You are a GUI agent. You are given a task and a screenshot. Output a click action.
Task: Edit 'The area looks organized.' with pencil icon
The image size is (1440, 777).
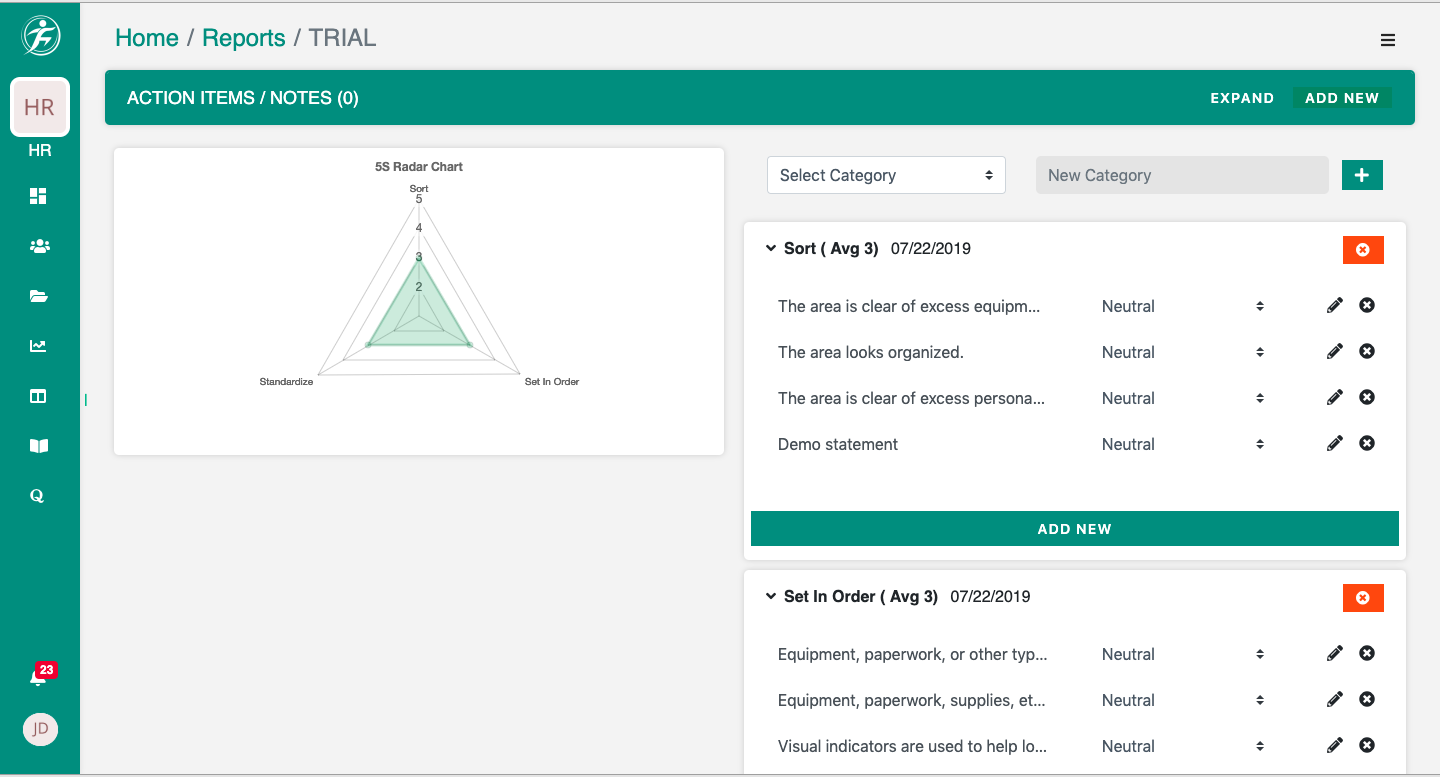pos(1334,352)
